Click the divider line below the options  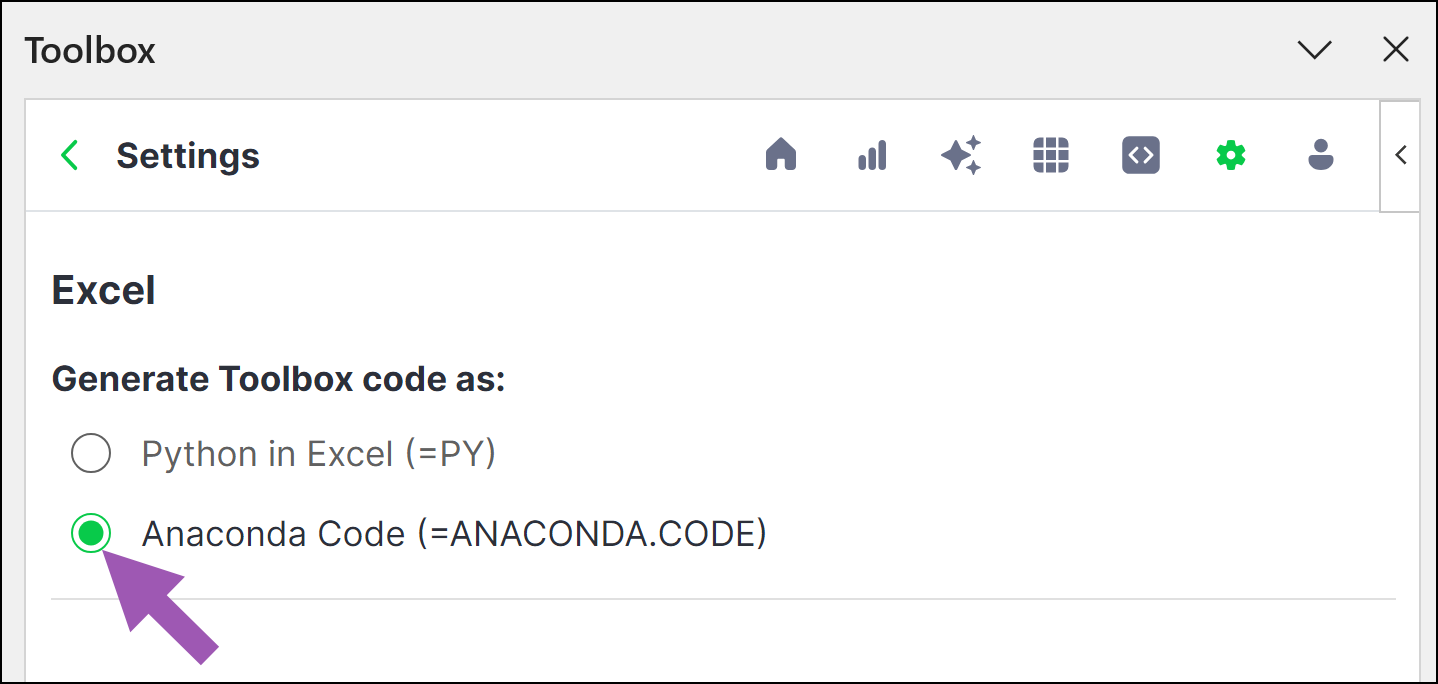point(723,599)
